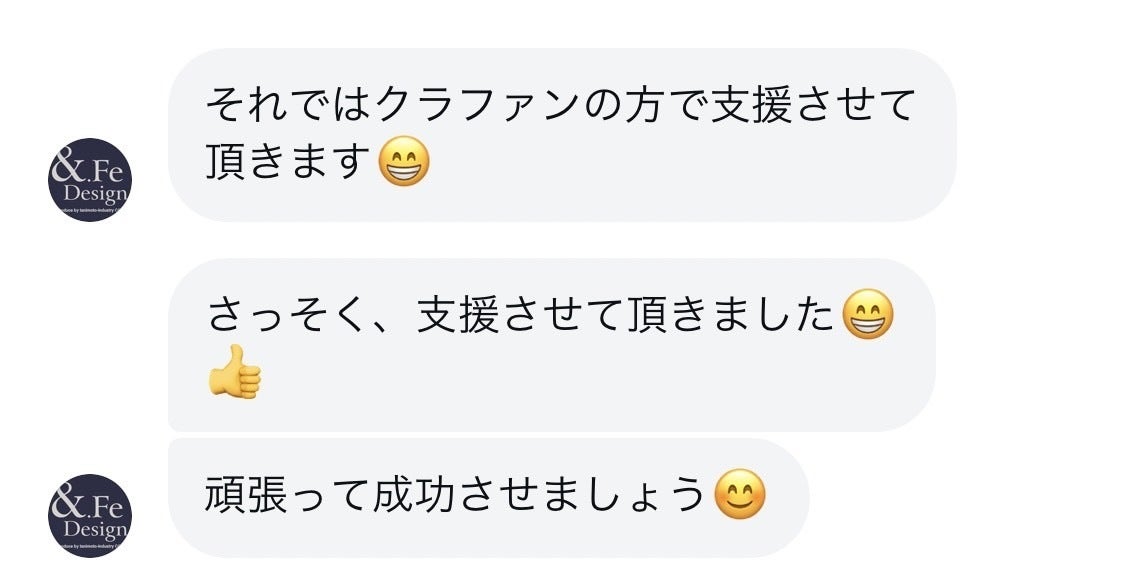Viewport: 1125px width, 563px height.
Task: Click the "Design" text in the bottom avatar
Action: pos(95,528)
